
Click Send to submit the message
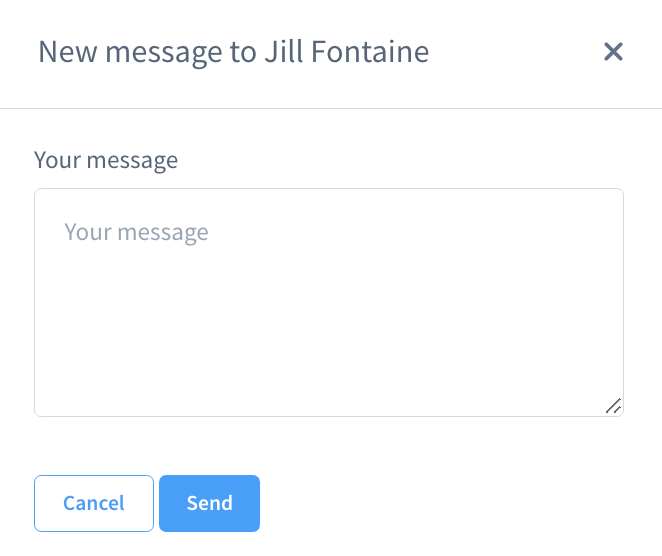[209, 503]
